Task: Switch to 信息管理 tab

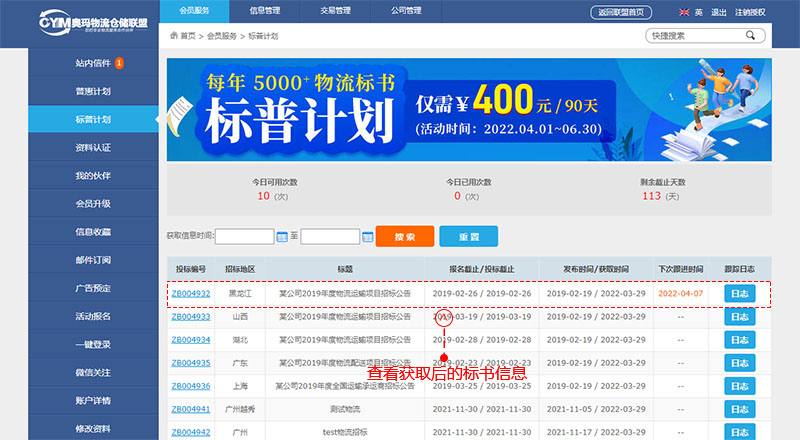Action: click(265, 11)
